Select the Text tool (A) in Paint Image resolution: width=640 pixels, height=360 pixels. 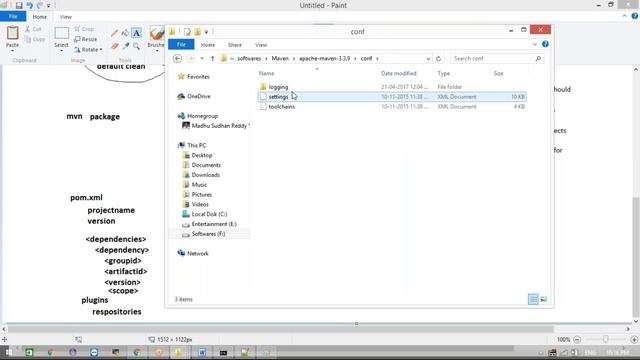tap(136, 33)
